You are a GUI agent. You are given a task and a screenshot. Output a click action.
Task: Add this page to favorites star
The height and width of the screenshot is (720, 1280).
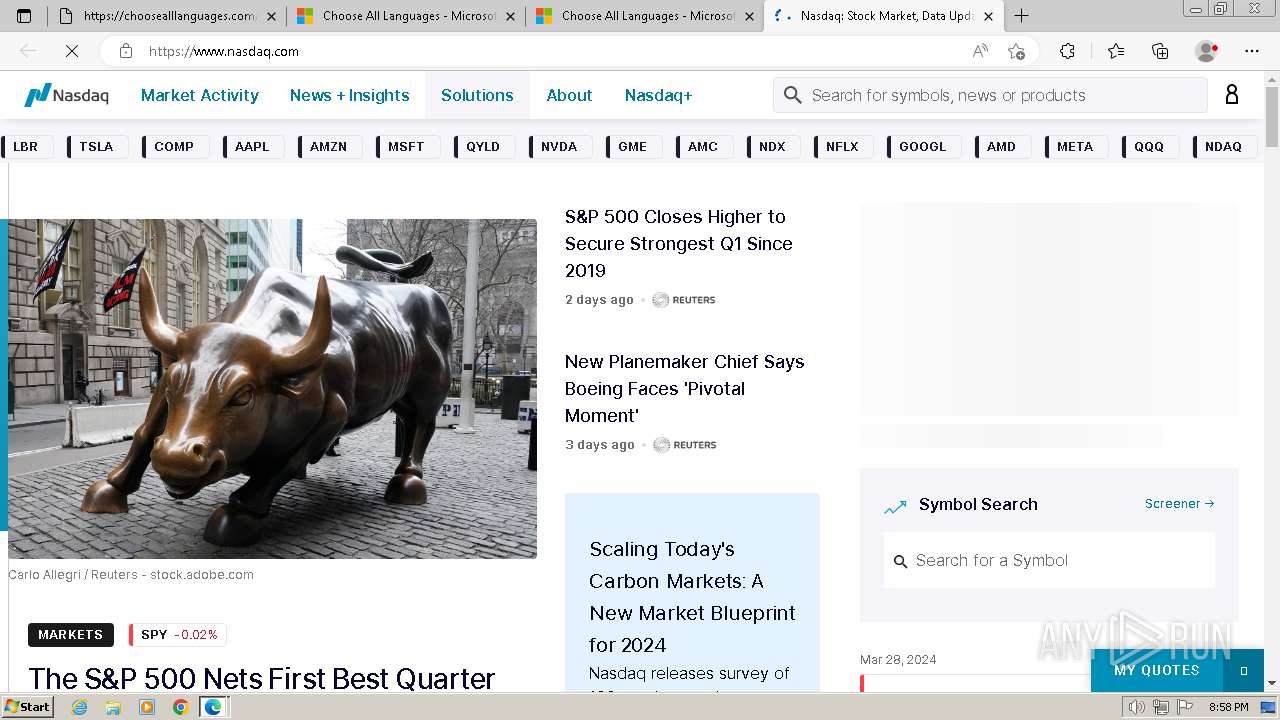point(1016,51)
